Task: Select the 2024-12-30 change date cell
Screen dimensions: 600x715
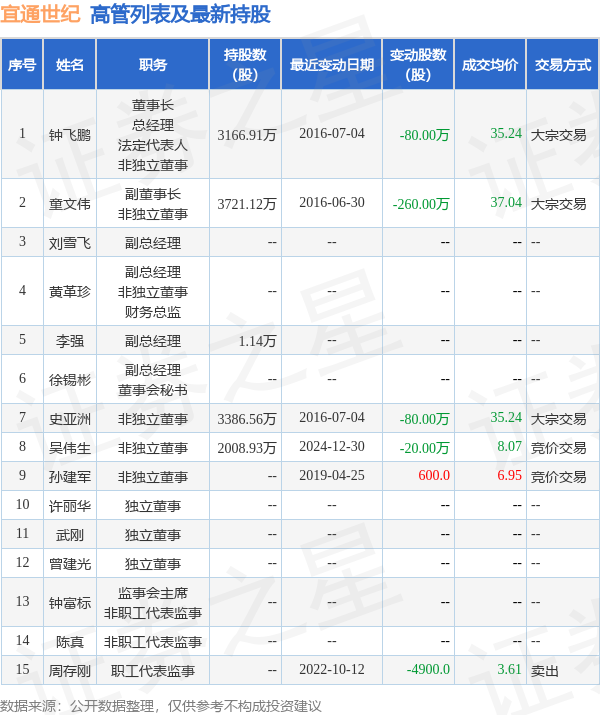Action: pyautogui.click(x=332, y=447)
